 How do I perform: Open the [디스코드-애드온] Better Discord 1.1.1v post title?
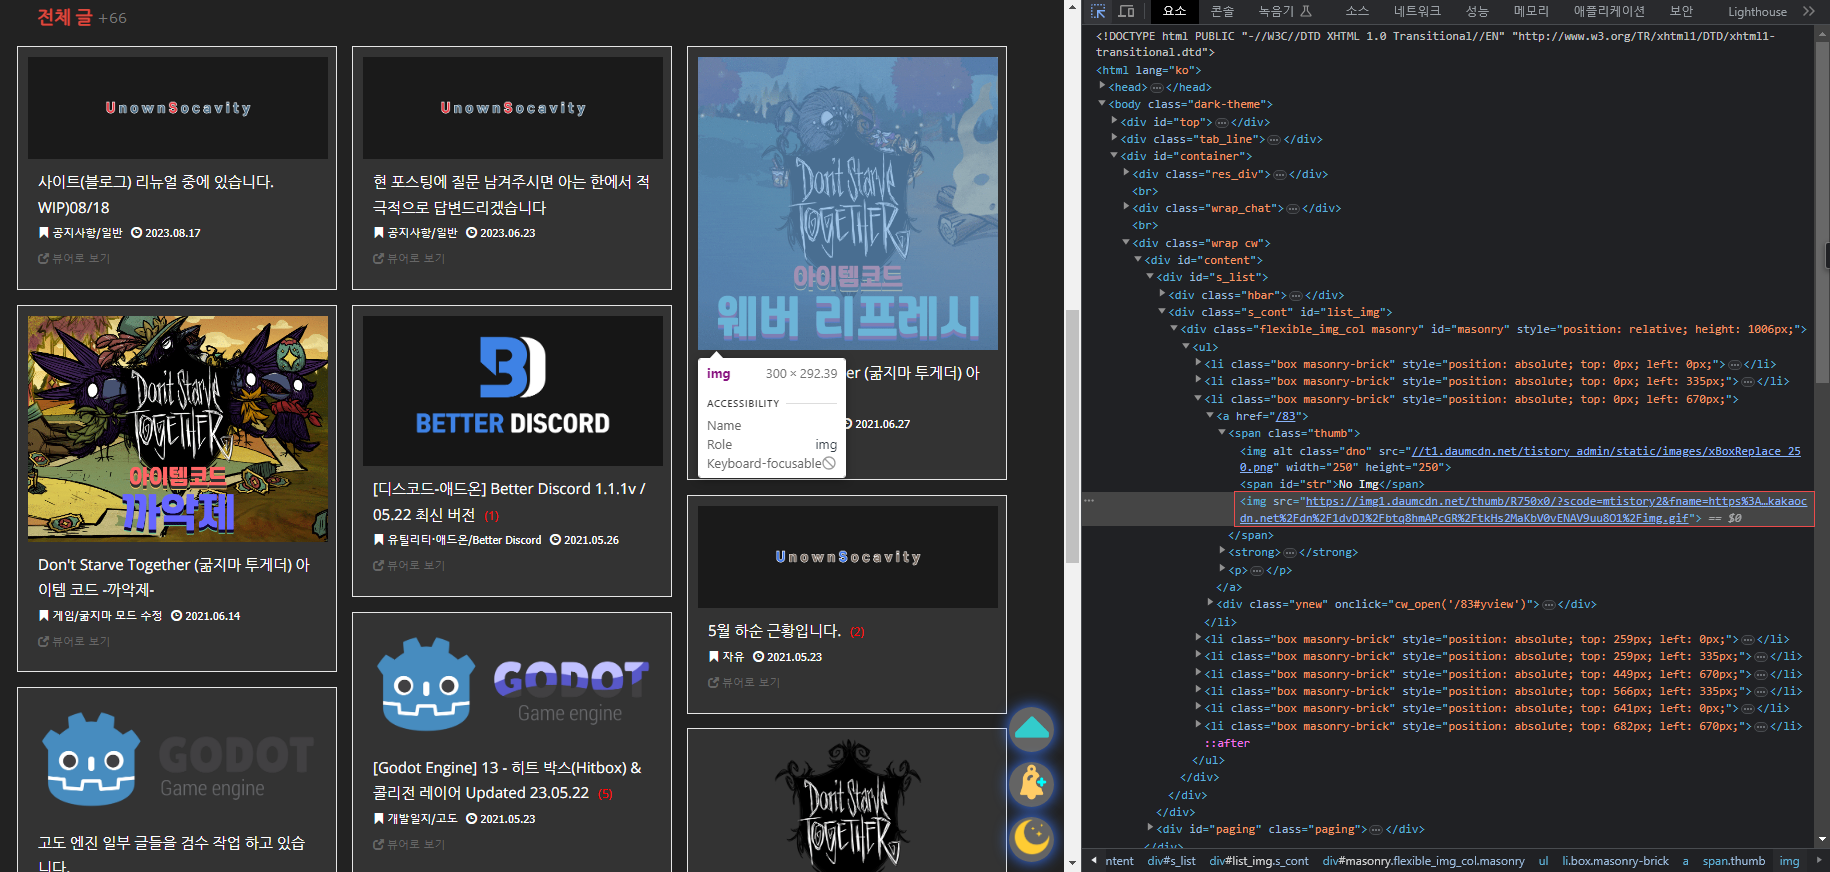click(x=509, y=501)
